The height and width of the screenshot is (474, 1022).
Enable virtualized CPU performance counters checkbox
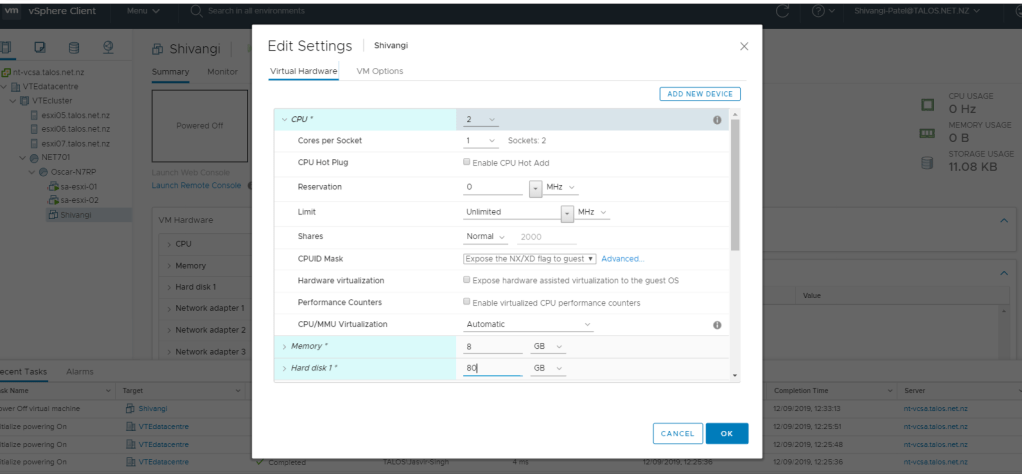(x=467, y=302)
